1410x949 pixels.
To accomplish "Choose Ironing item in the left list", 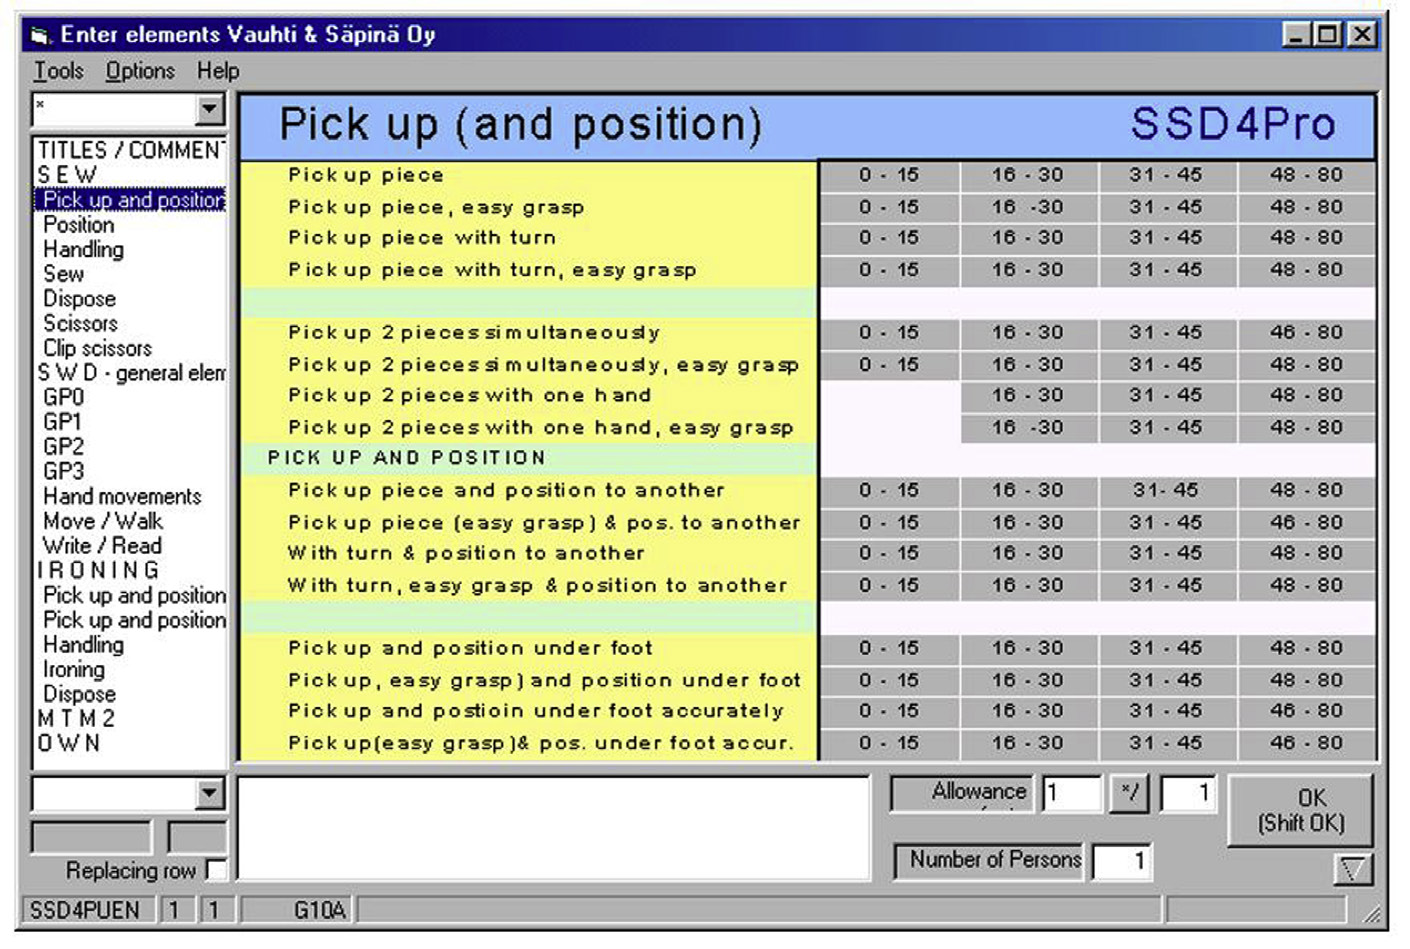I will [x=73, y=669].
